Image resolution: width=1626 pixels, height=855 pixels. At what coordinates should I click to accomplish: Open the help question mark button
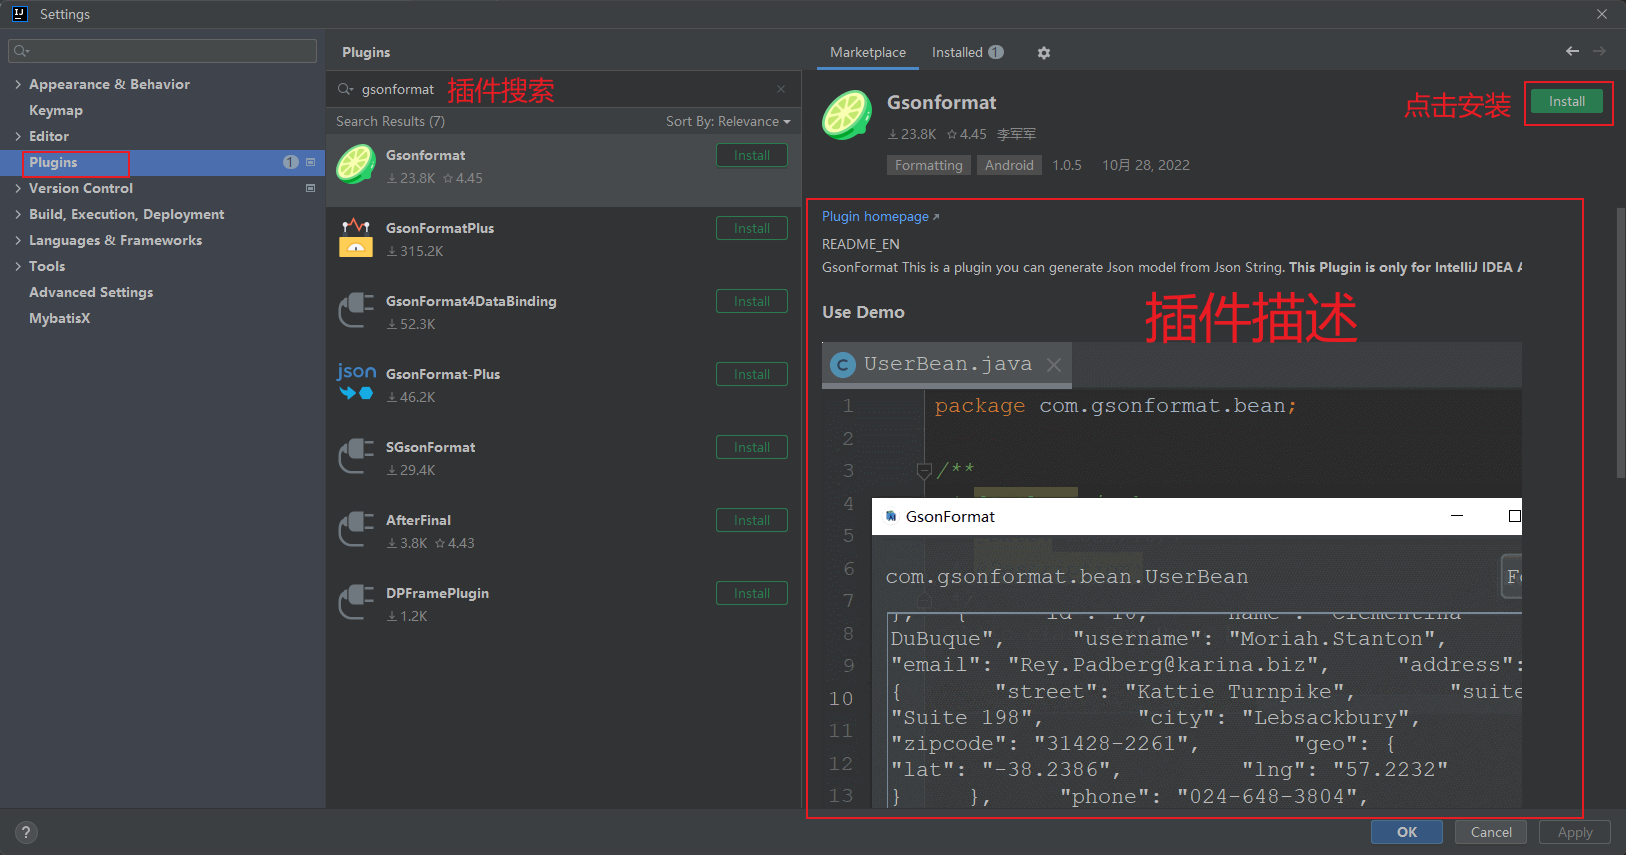26,832
